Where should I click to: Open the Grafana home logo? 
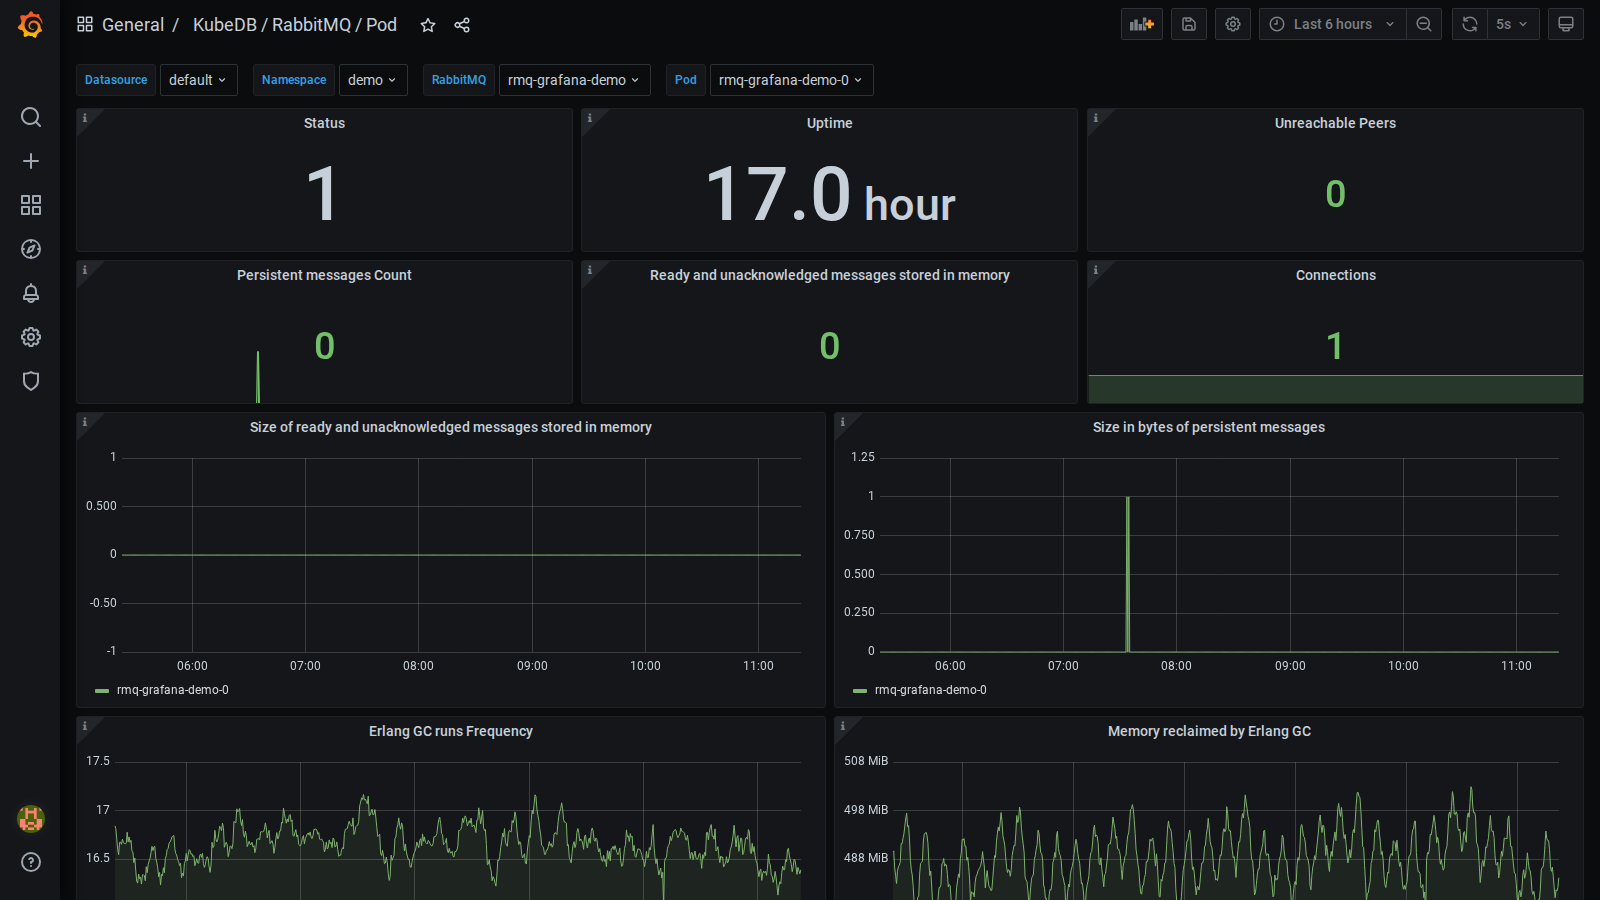tap(31, 25)
